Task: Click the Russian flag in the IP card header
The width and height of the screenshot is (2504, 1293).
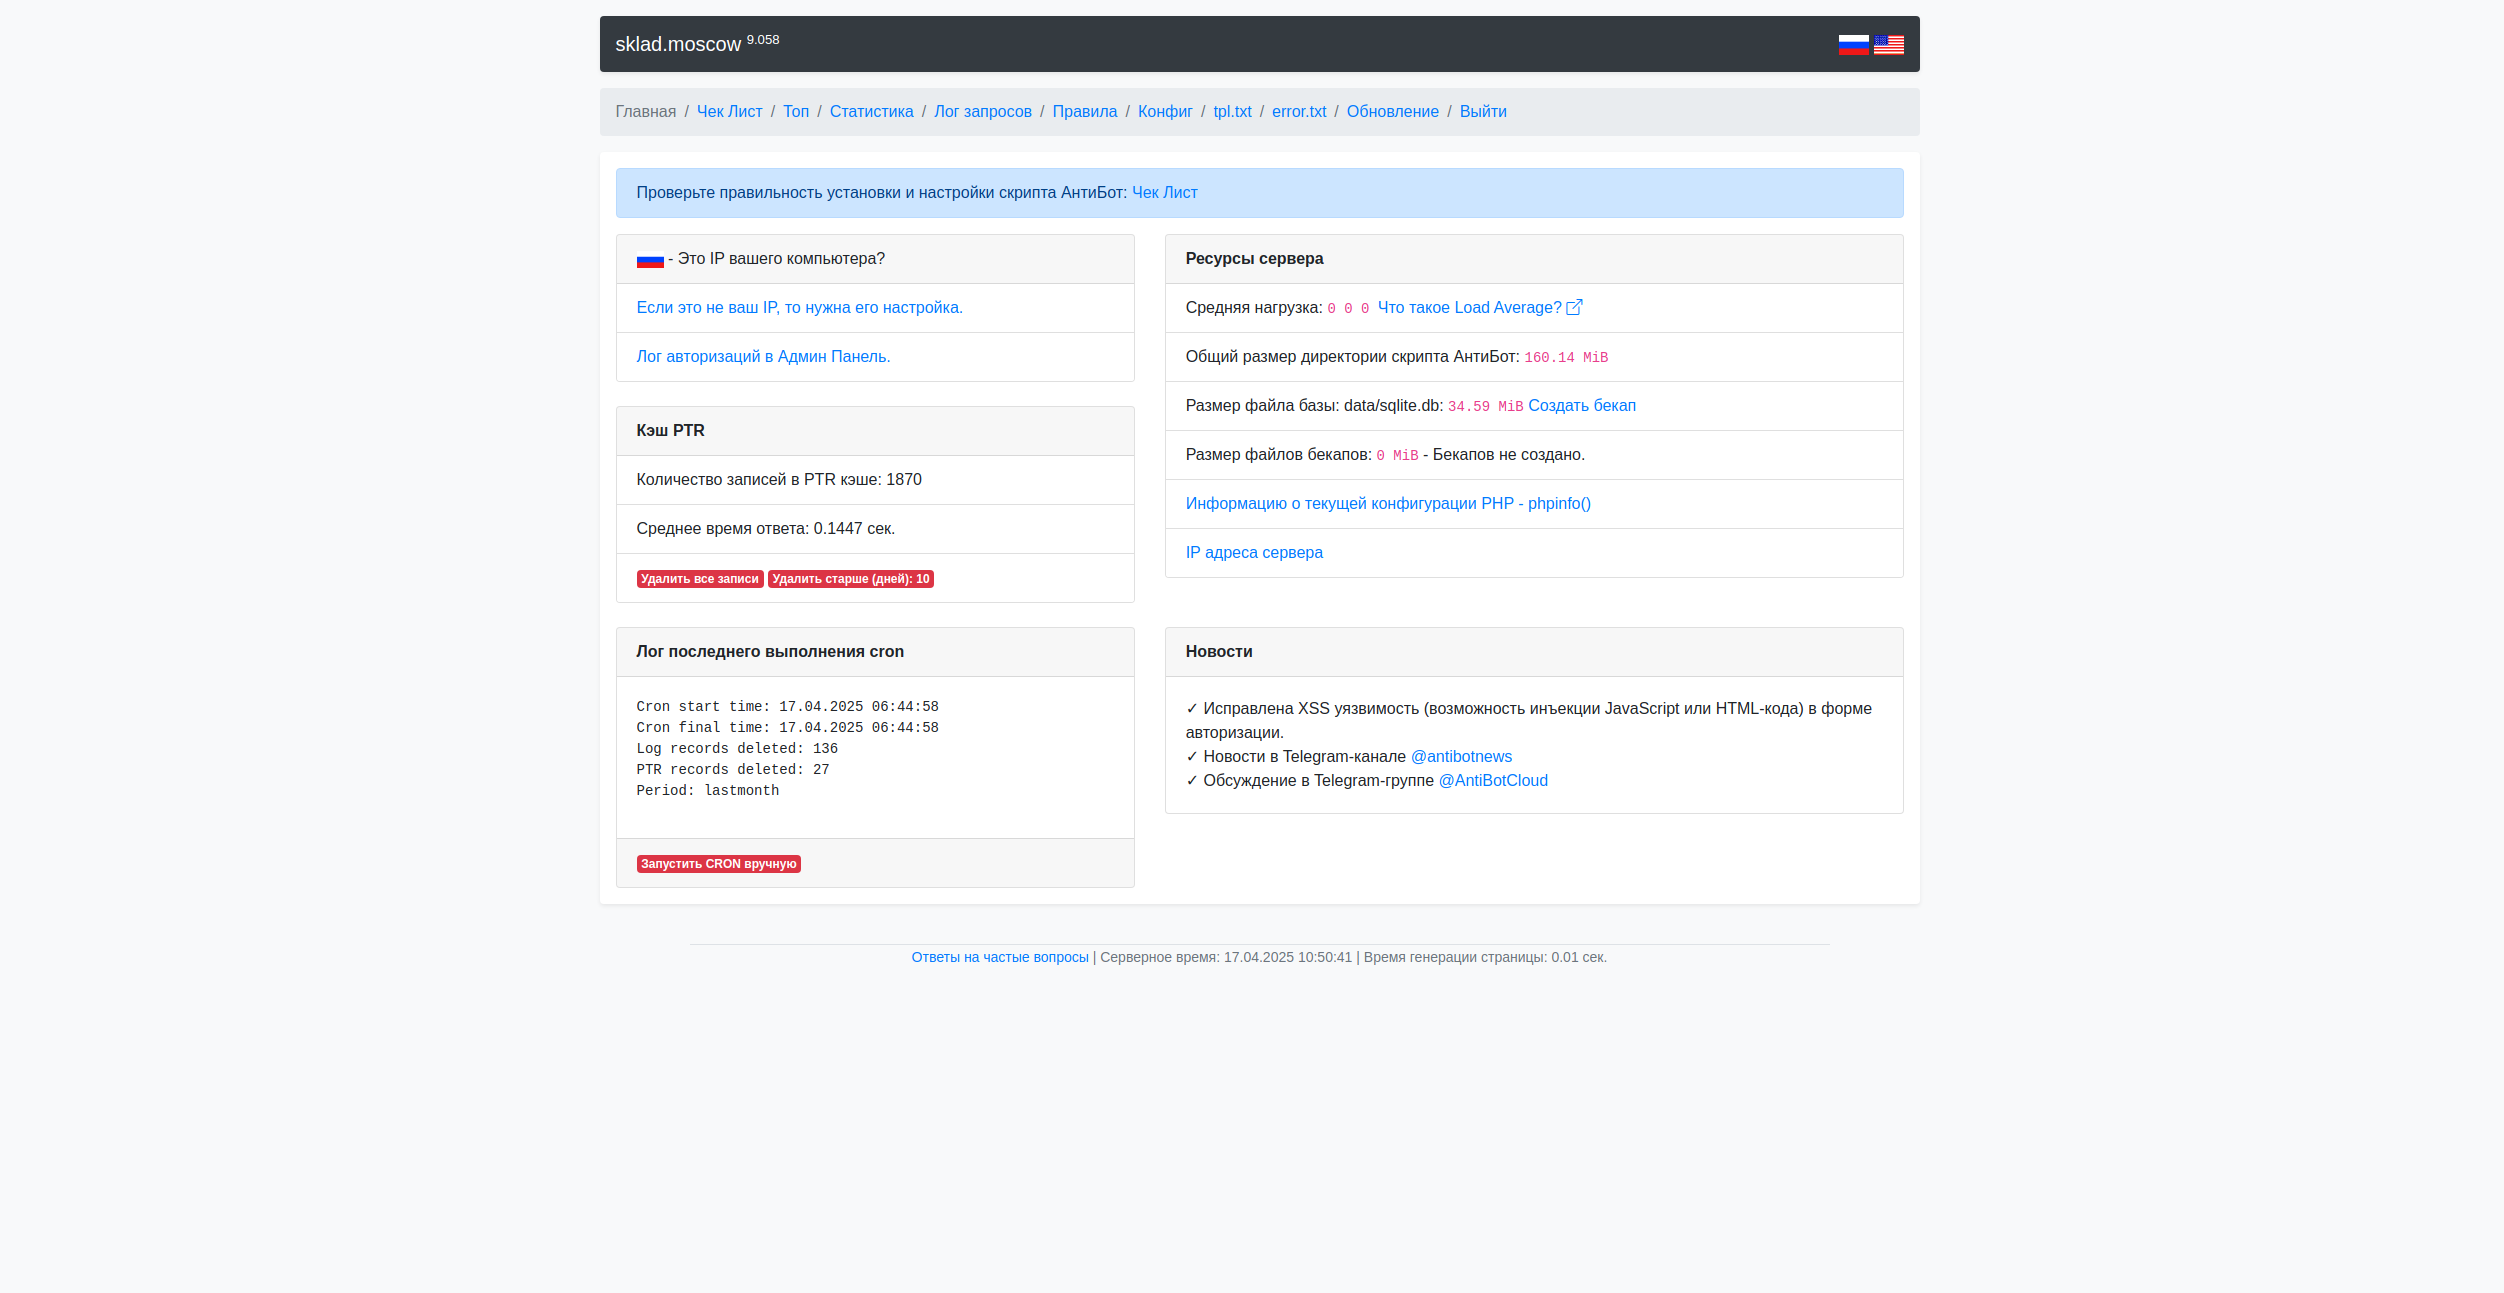Action: [650, 260]
